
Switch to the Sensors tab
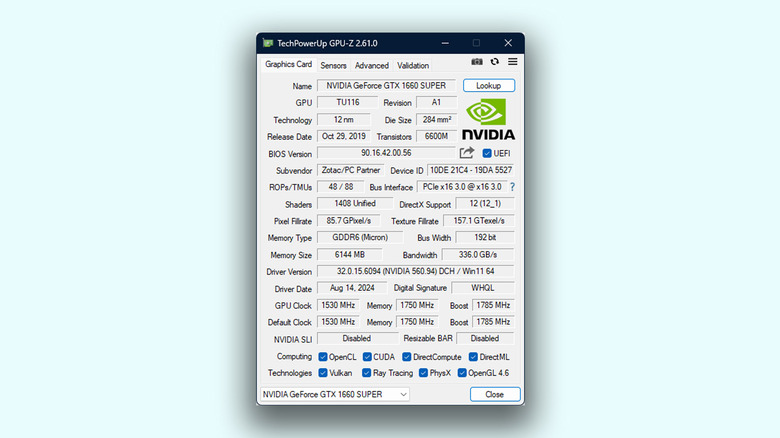point(333,65)
